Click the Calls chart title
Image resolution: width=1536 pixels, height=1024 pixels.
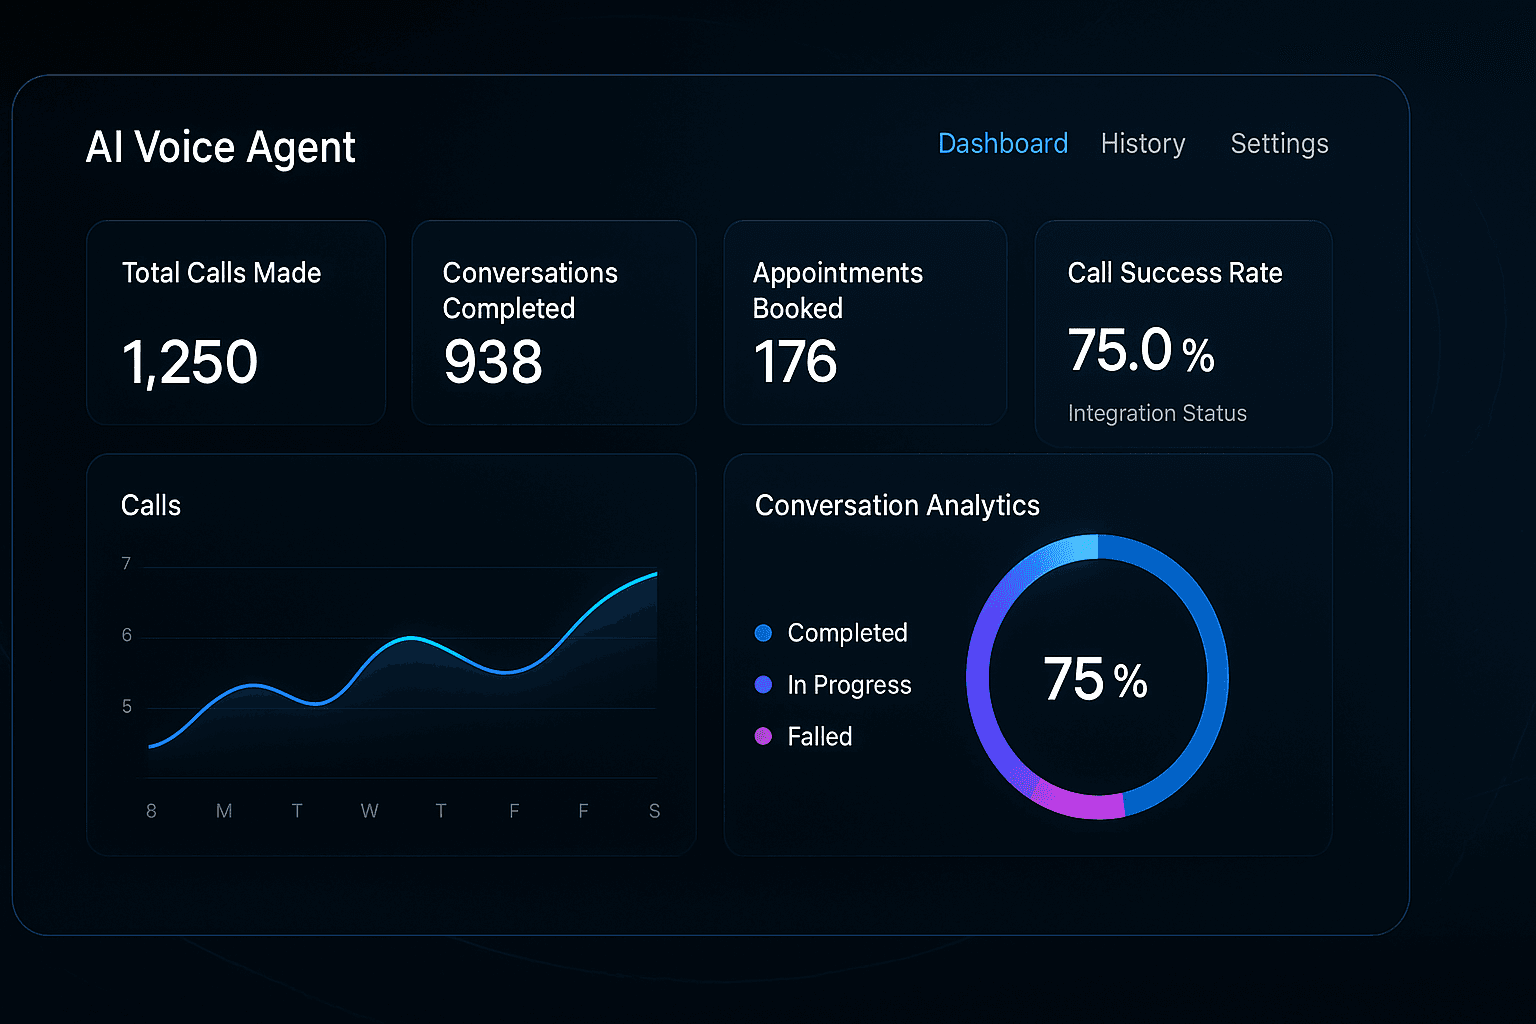pyautogui.click(x=151, y=506)
